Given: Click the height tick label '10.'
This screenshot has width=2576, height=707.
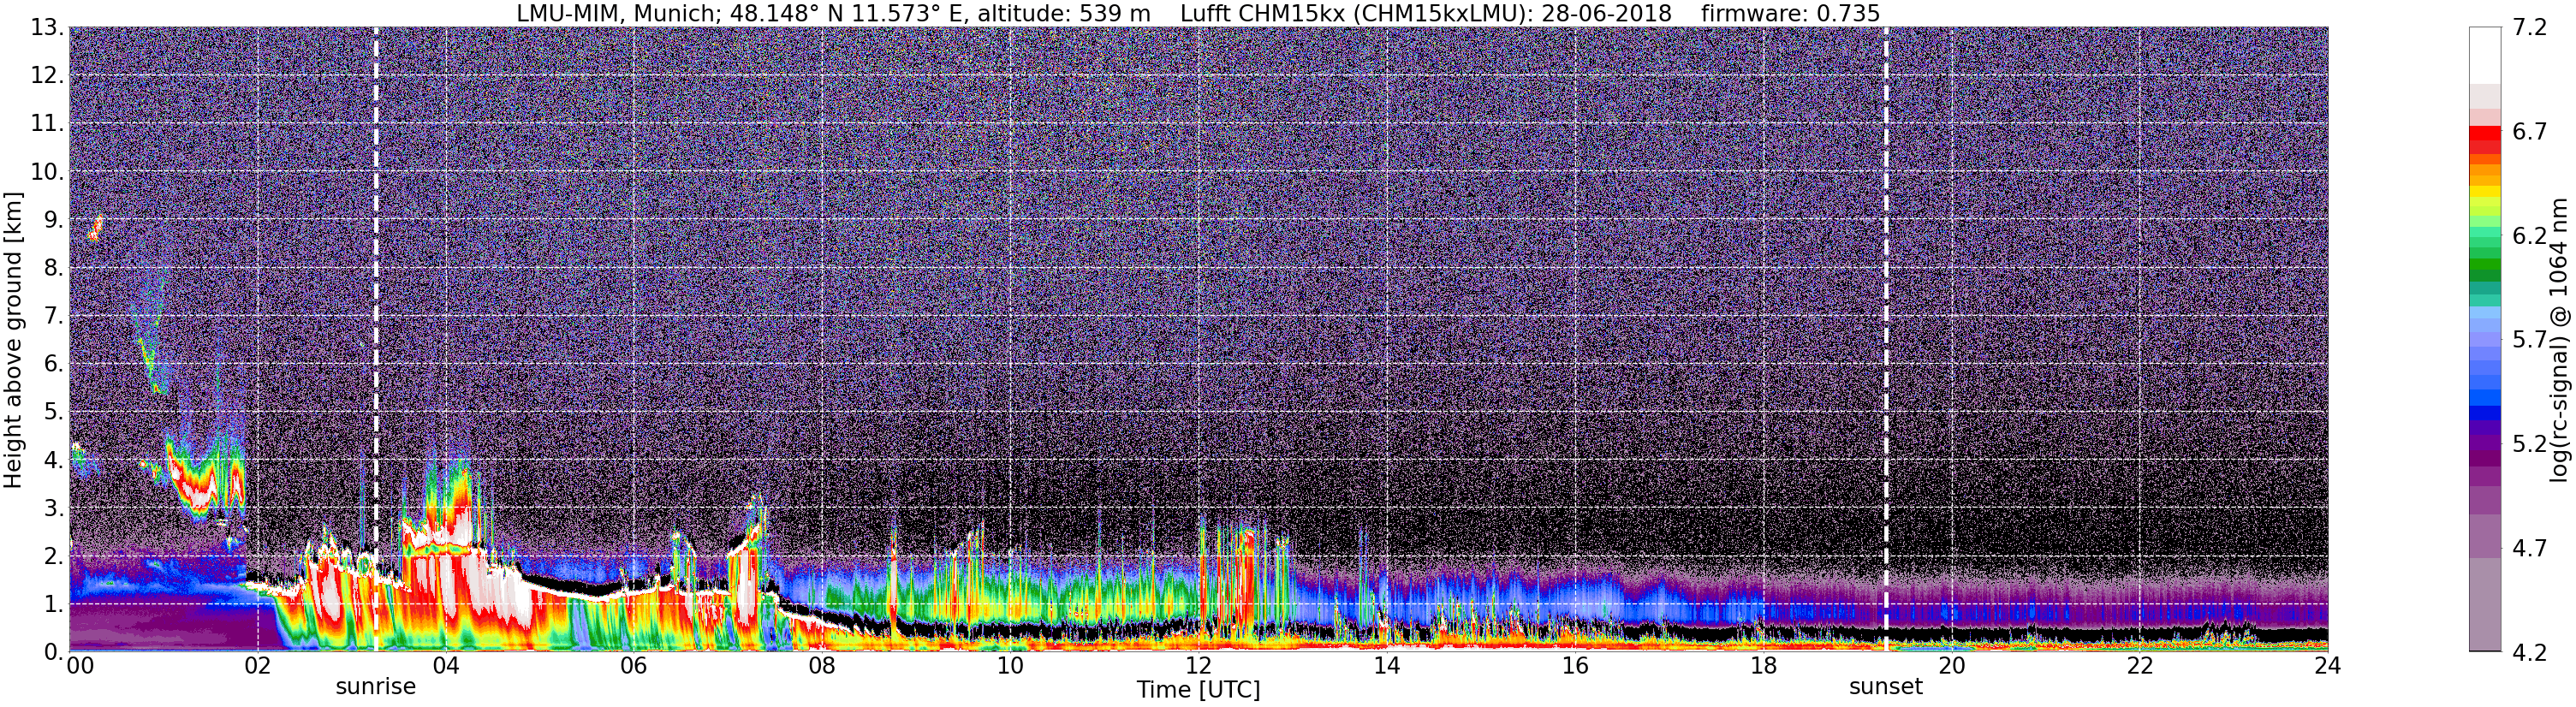Looking at the screenshot, I should click(47, 172).
